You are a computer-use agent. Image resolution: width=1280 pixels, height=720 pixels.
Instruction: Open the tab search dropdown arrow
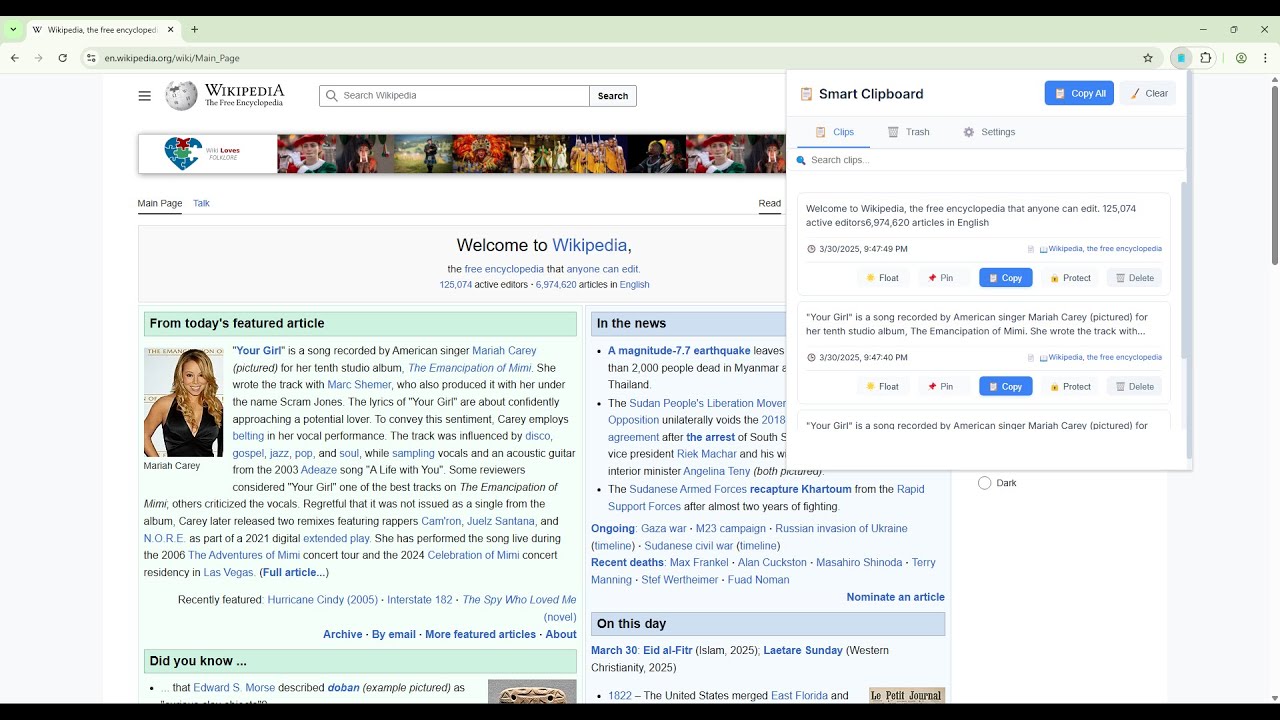(x=13, y=30)
